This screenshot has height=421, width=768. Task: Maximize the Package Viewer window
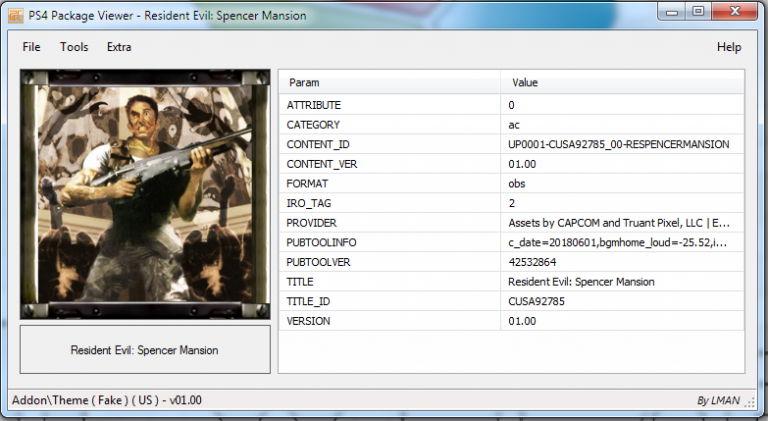(697, 12)
